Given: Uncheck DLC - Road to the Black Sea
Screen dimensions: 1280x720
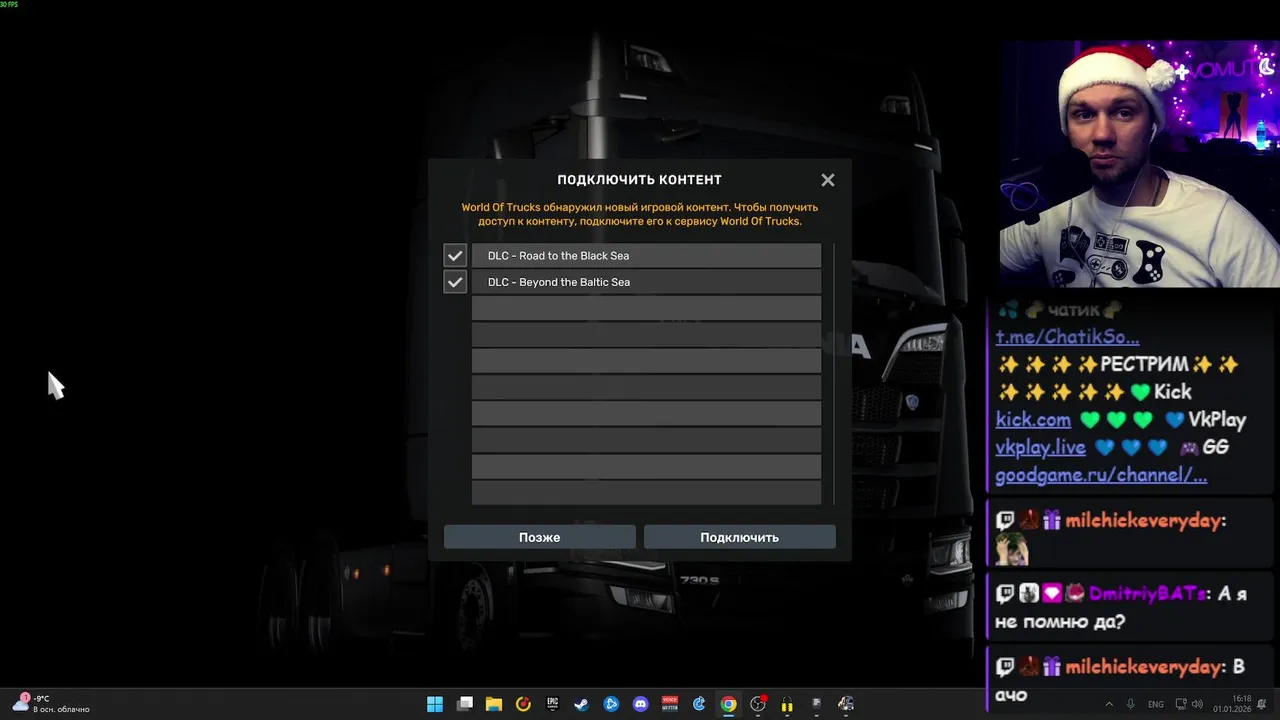Looking at the screenshot, I should click(x=455, y=256).
